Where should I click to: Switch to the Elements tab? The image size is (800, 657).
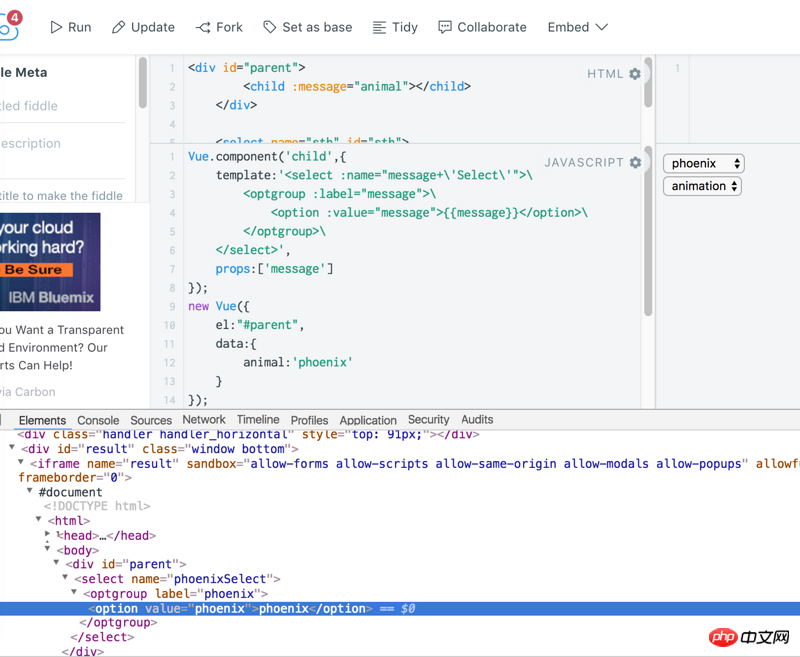tap(42, 420)
